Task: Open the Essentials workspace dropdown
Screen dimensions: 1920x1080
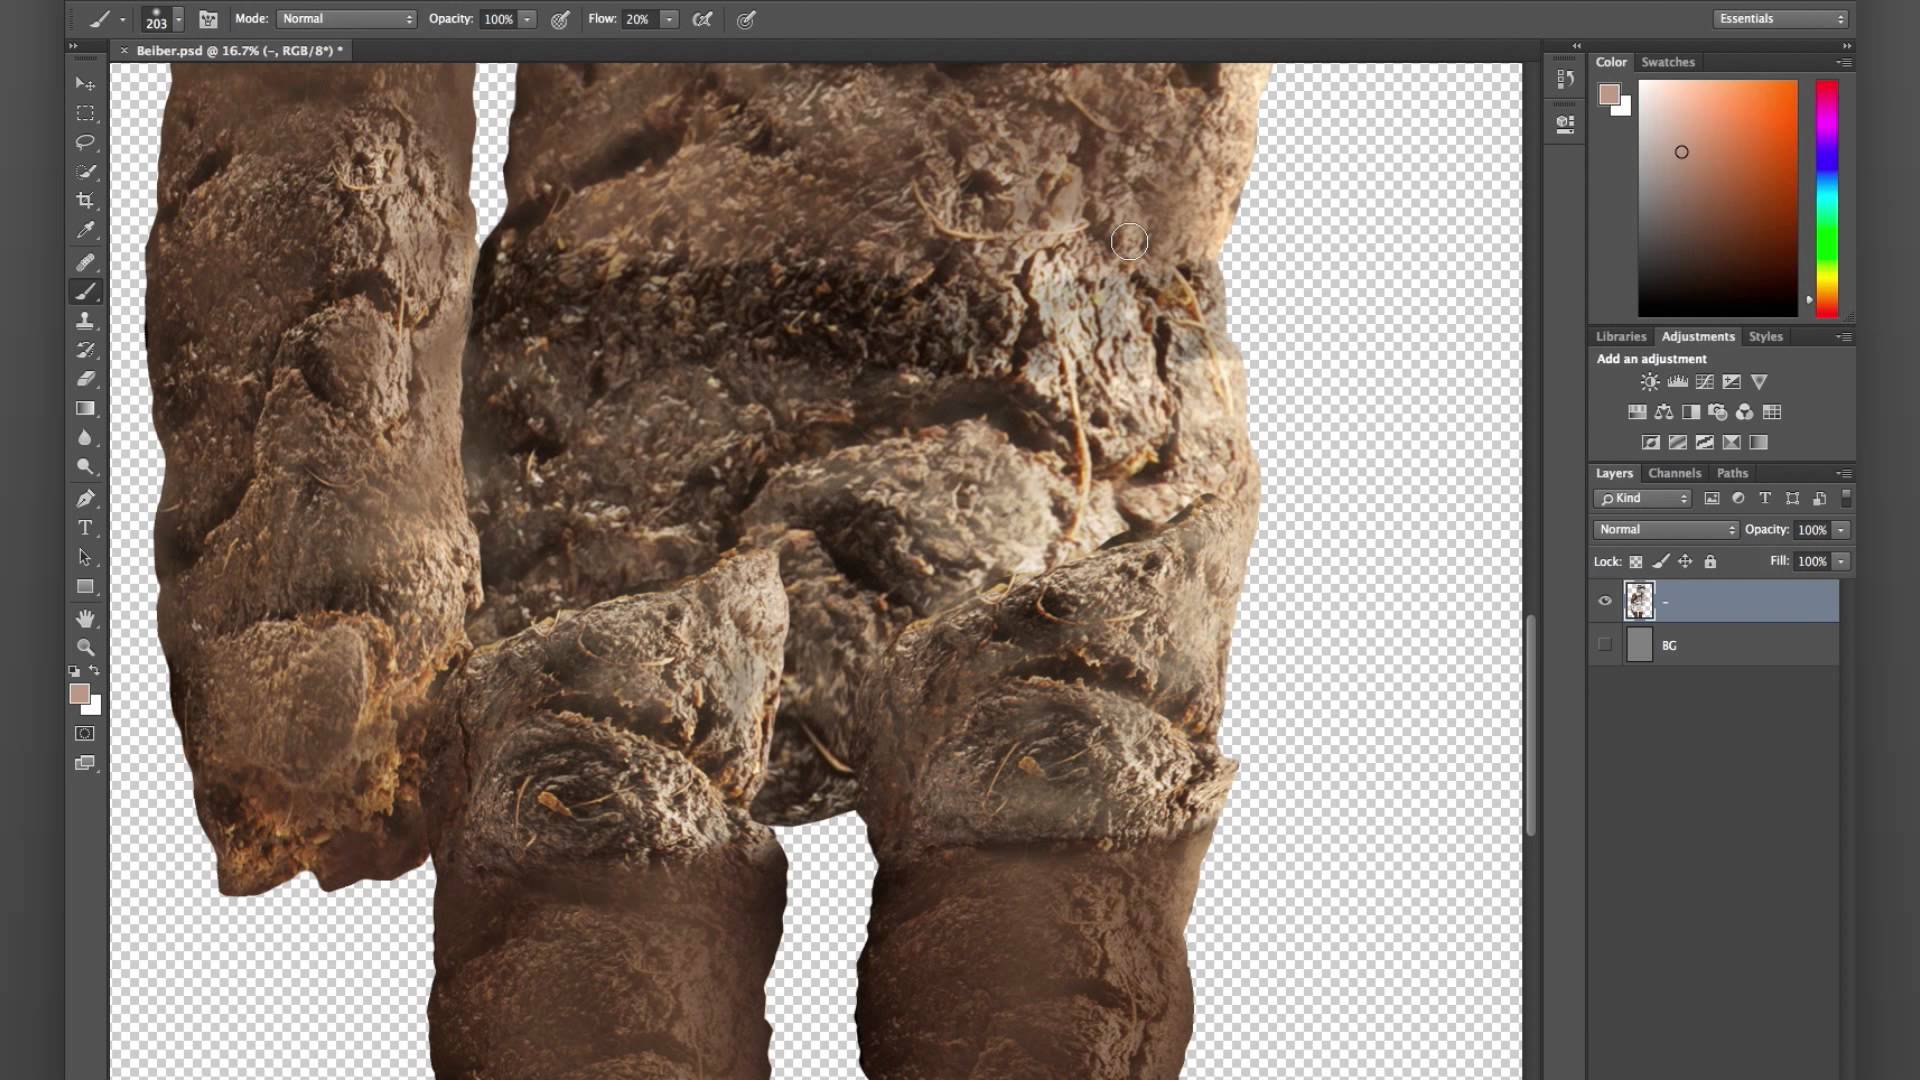Action: pos(1781,19)
